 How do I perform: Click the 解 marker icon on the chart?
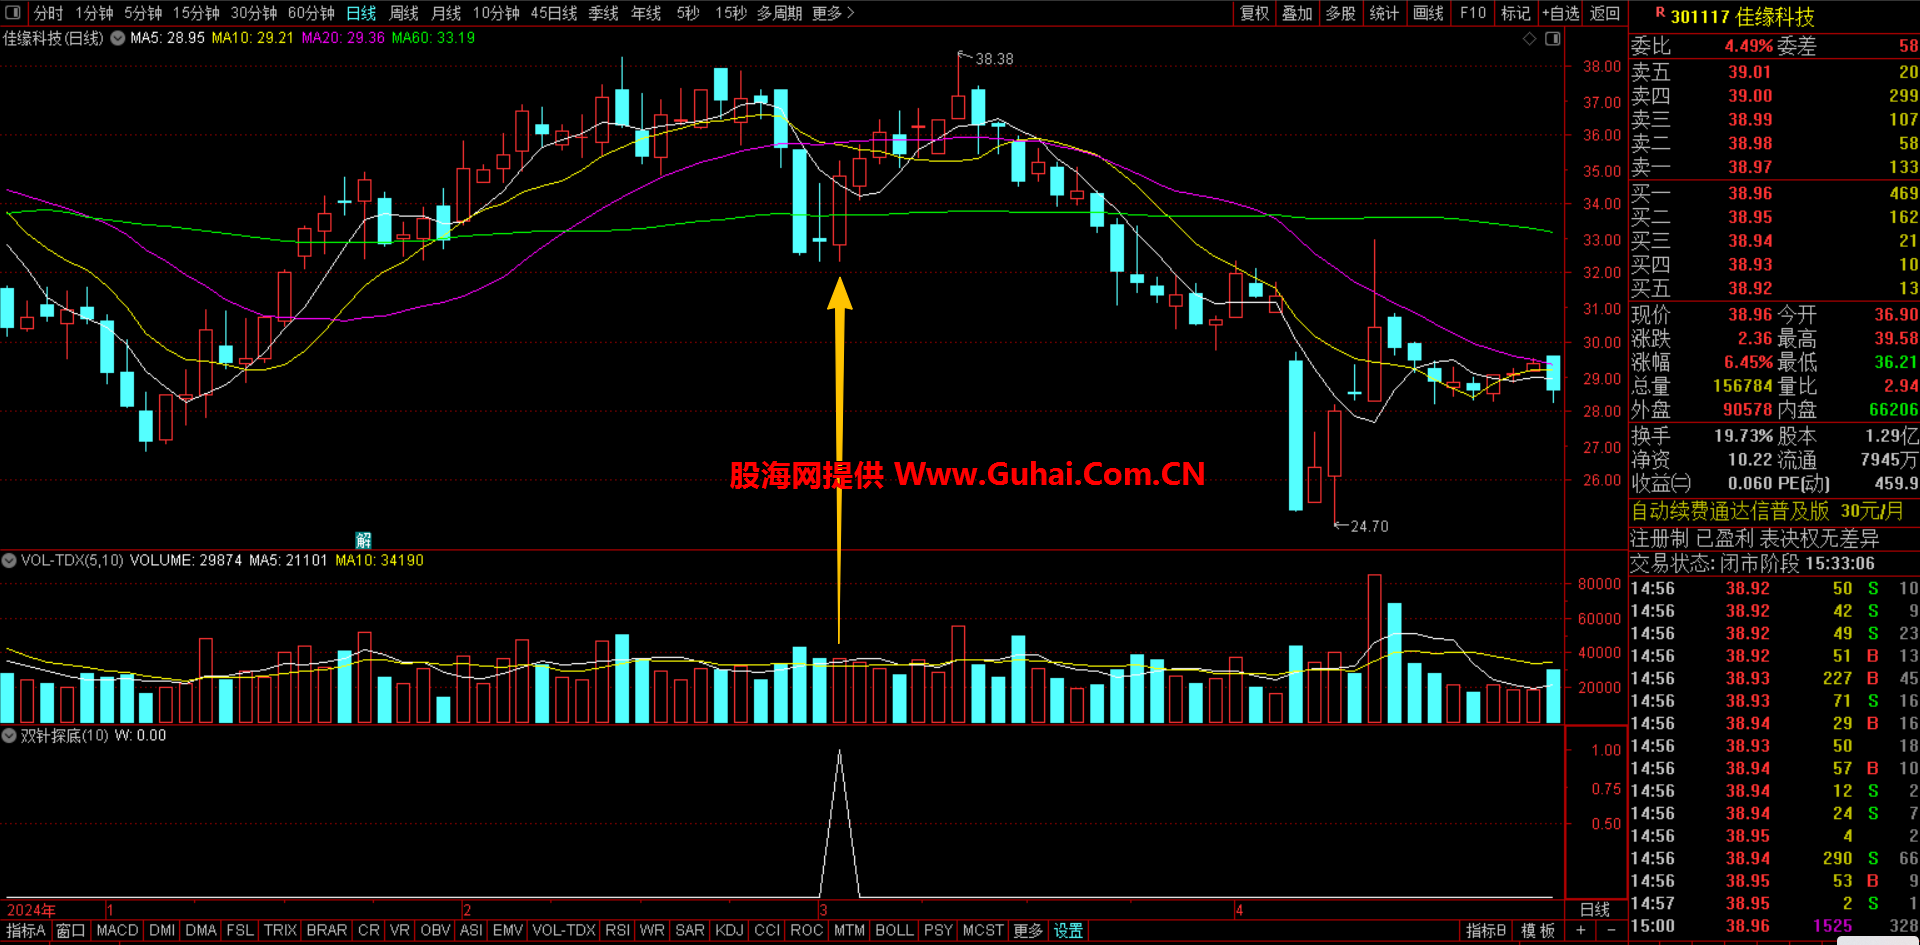point(363,540)
